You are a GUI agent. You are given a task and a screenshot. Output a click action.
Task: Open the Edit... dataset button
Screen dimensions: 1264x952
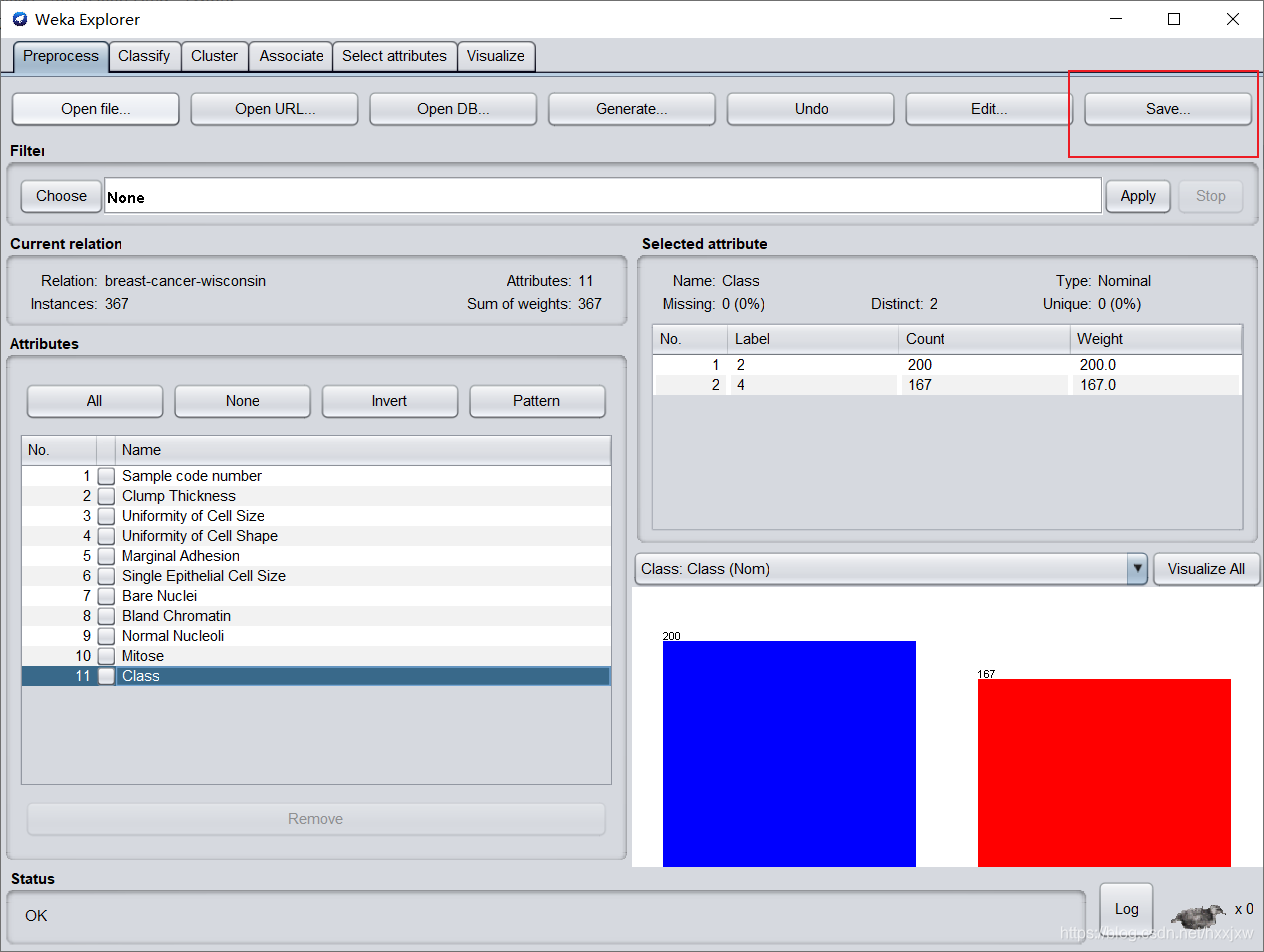(x=989, y=109)
